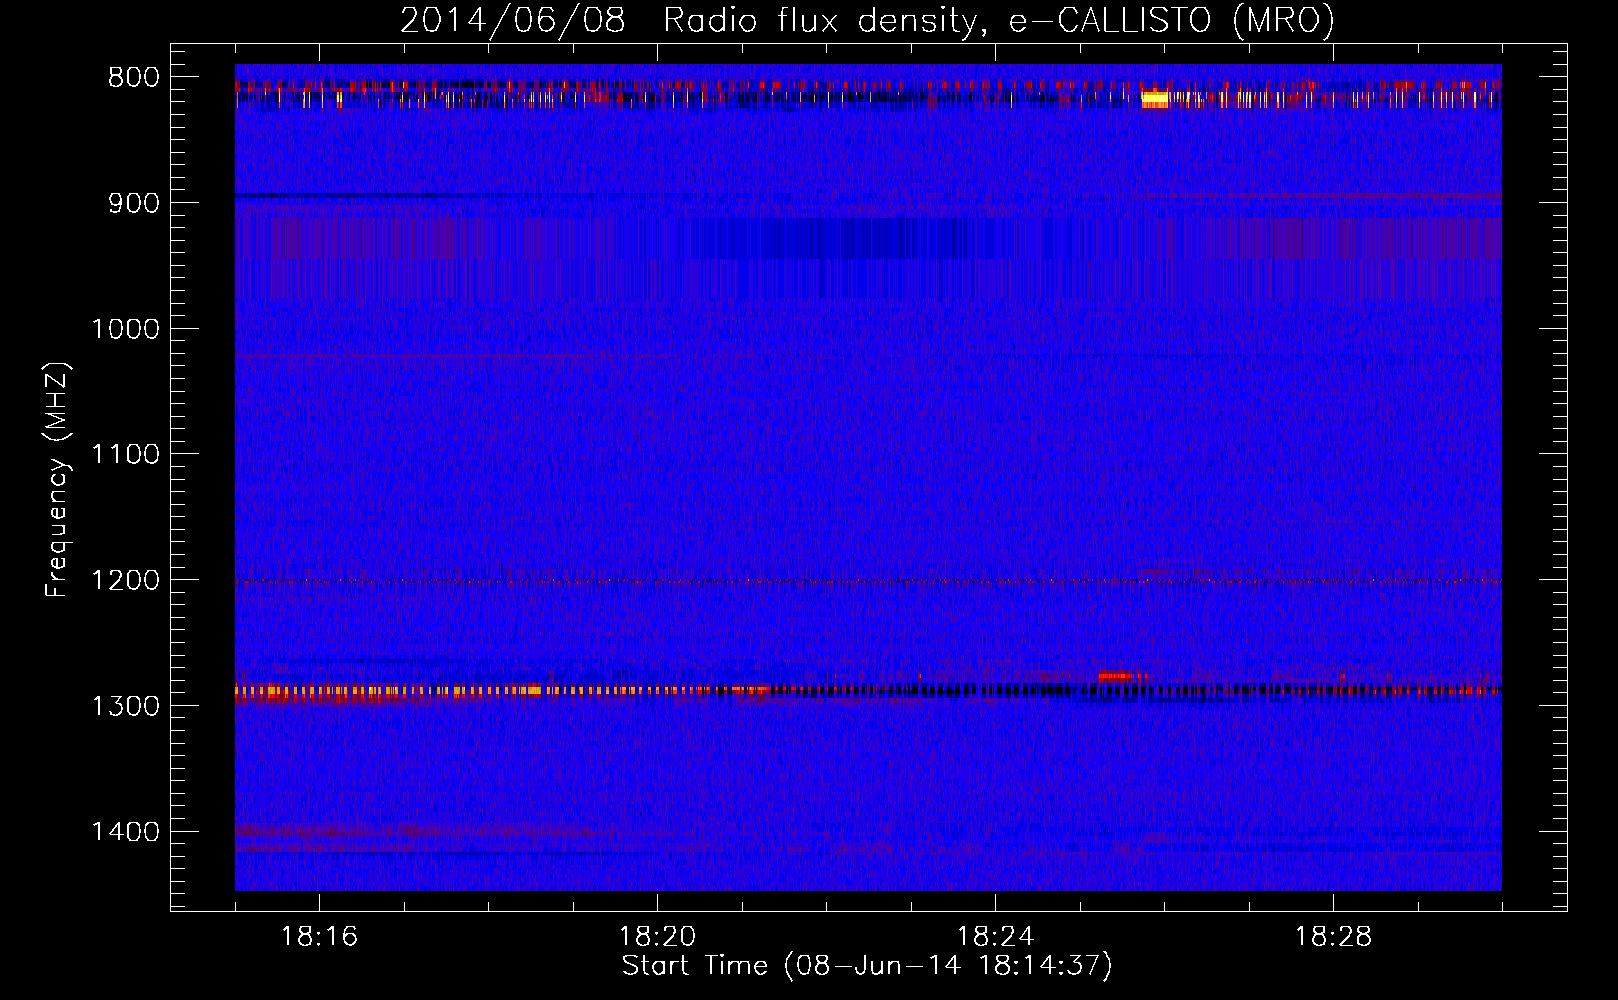Click the 18:20 time tick label

[x=657, y=937]
